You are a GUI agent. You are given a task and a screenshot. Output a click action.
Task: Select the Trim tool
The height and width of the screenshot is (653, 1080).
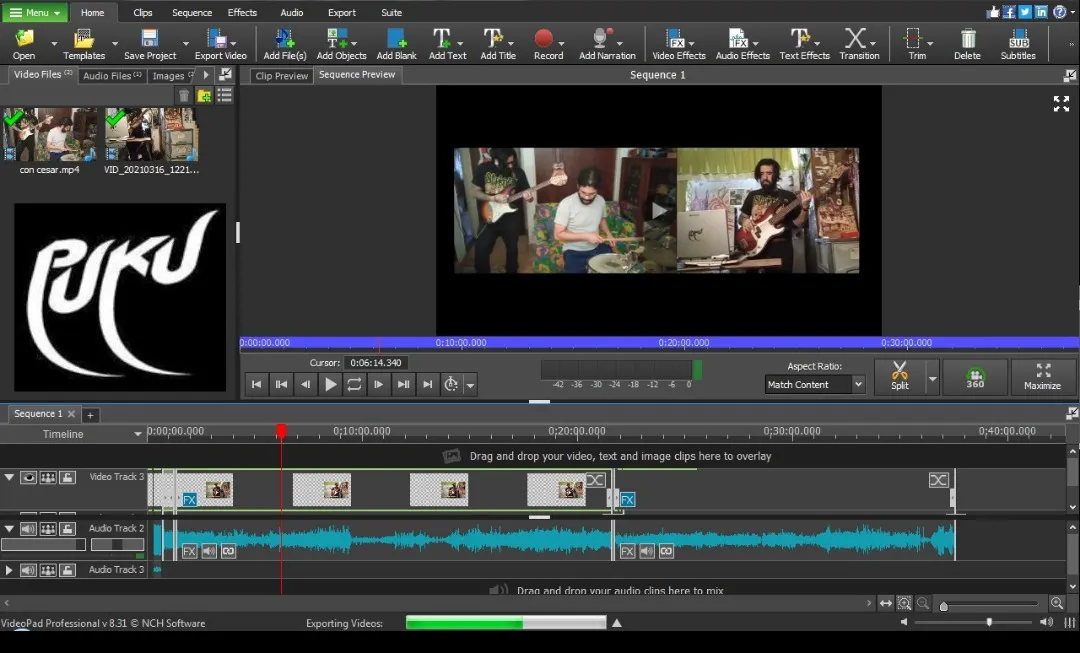pos(915,43)
